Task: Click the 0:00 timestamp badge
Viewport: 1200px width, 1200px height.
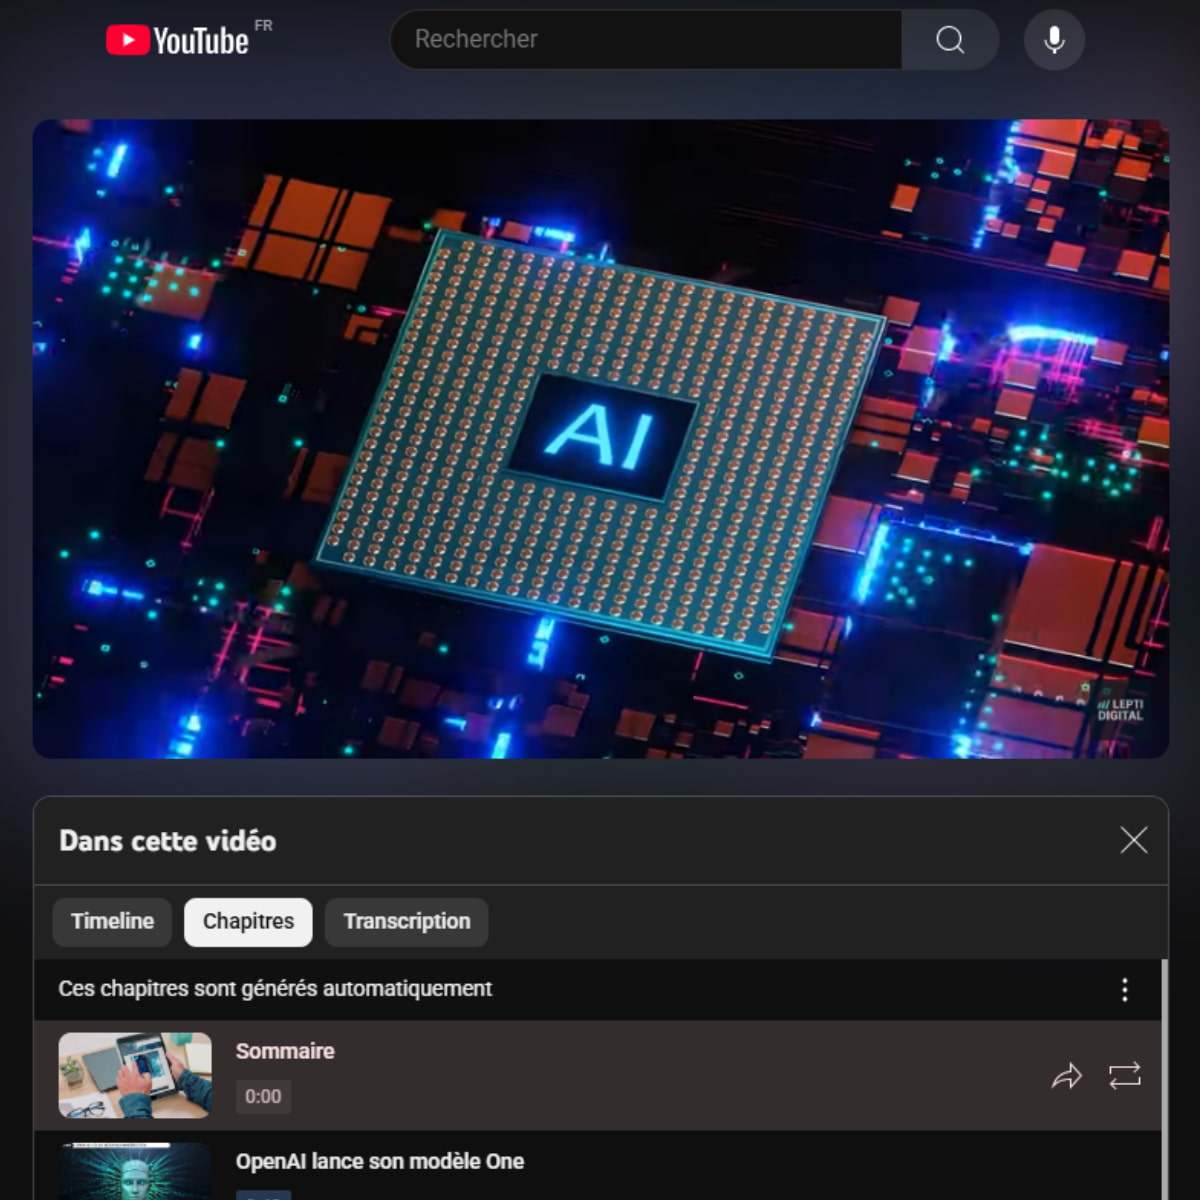Action: pos(263,1096)
